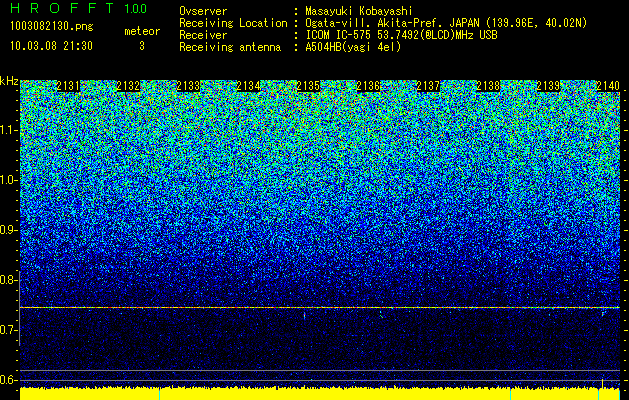This screenshot has height=400, width=629.
Task: Select the filename 1003082130.png
Action: tap(52, 26)
